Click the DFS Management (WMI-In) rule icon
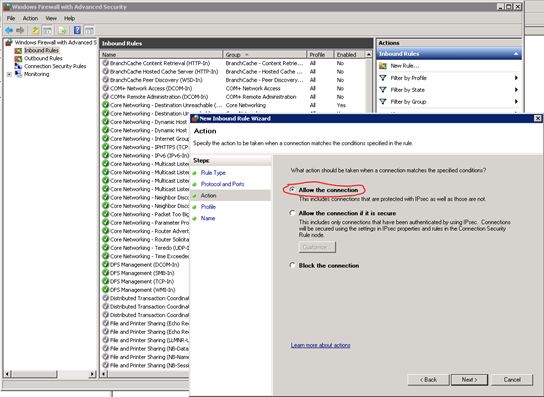544x397 pixels. [x=105, y=289]
